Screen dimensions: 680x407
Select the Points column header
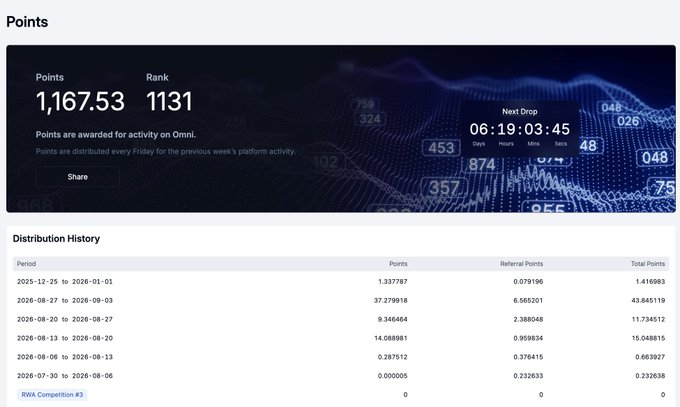click(398, 264)
